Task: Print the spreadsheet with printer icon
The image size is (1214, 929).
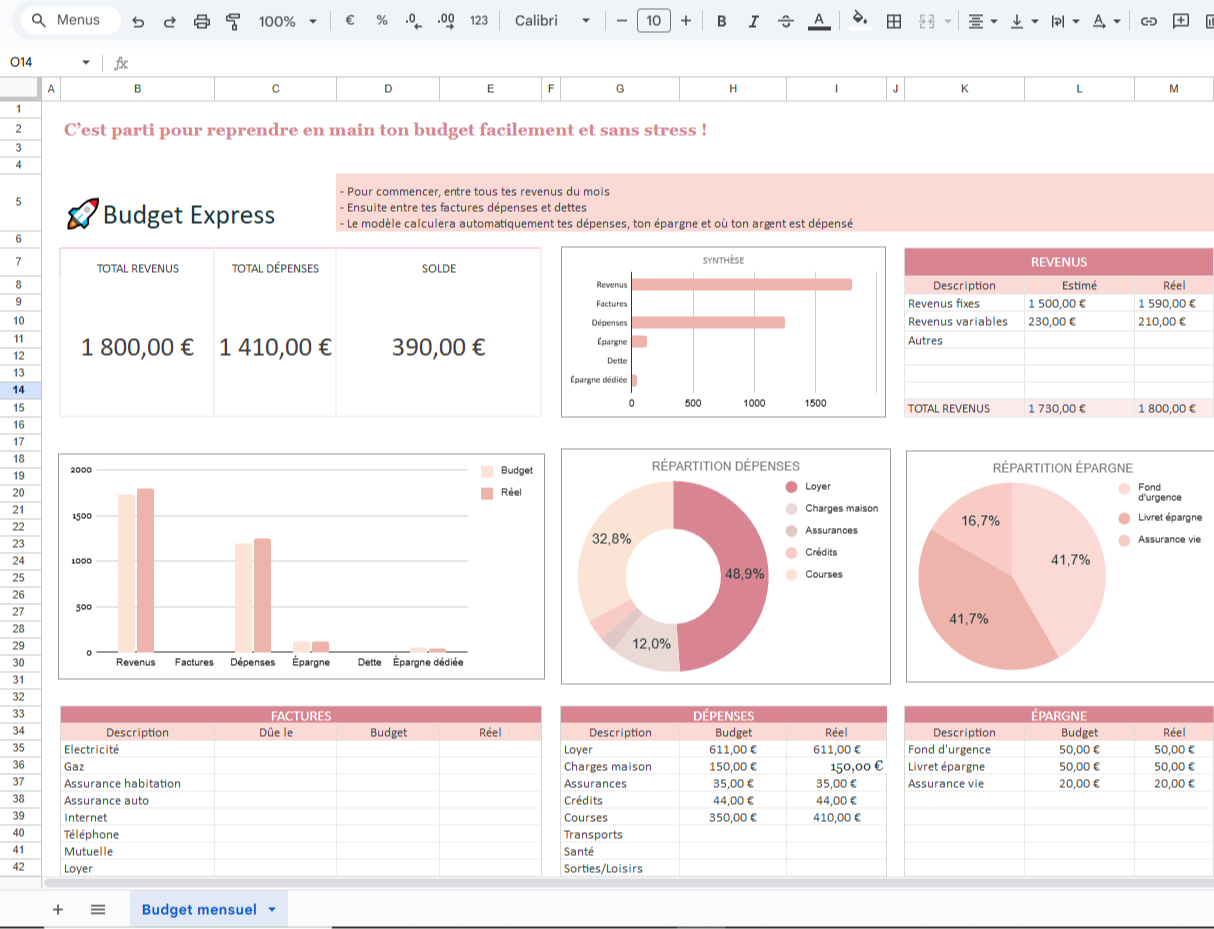Action: pyautogui.click(x=202, y=21)
